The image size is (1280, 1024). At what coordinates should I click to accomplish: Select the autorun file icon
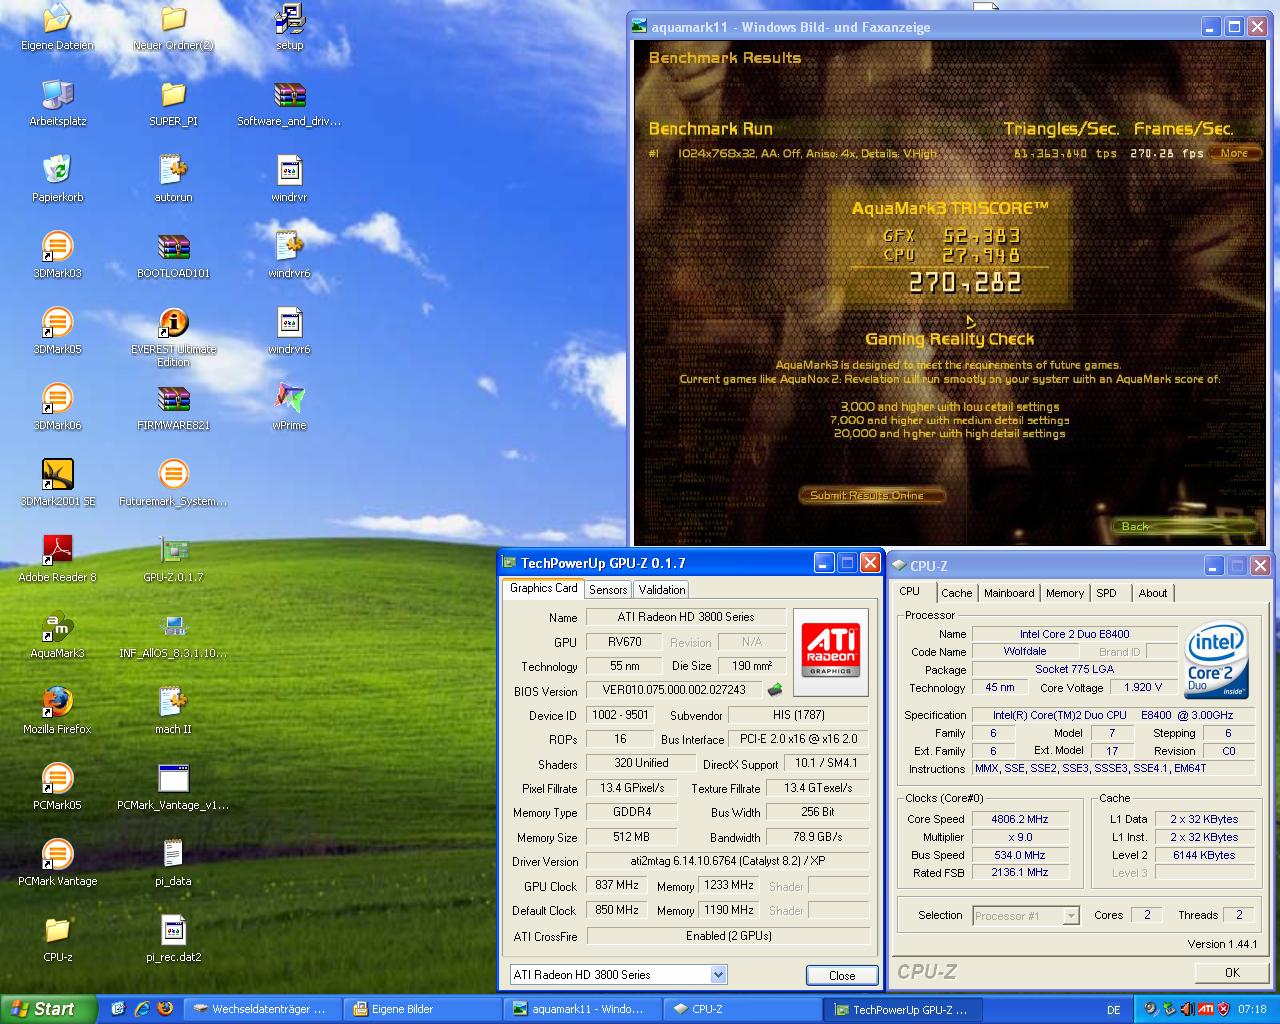[x=173, y=170]
